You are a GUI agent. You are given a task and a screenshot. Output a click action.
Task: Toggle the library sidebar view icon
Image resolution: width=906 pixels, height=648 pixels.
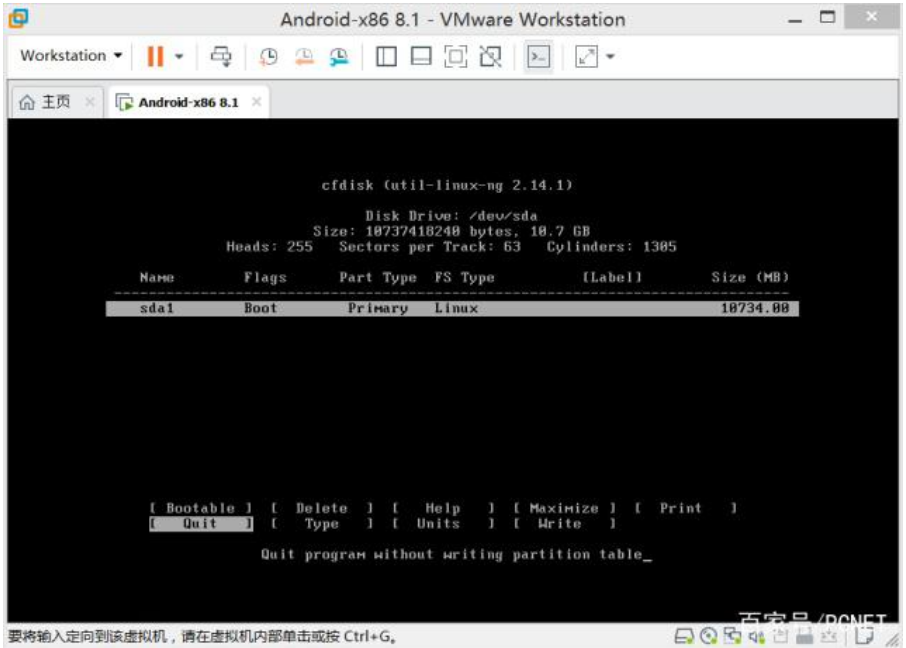(x=386, y=56)
